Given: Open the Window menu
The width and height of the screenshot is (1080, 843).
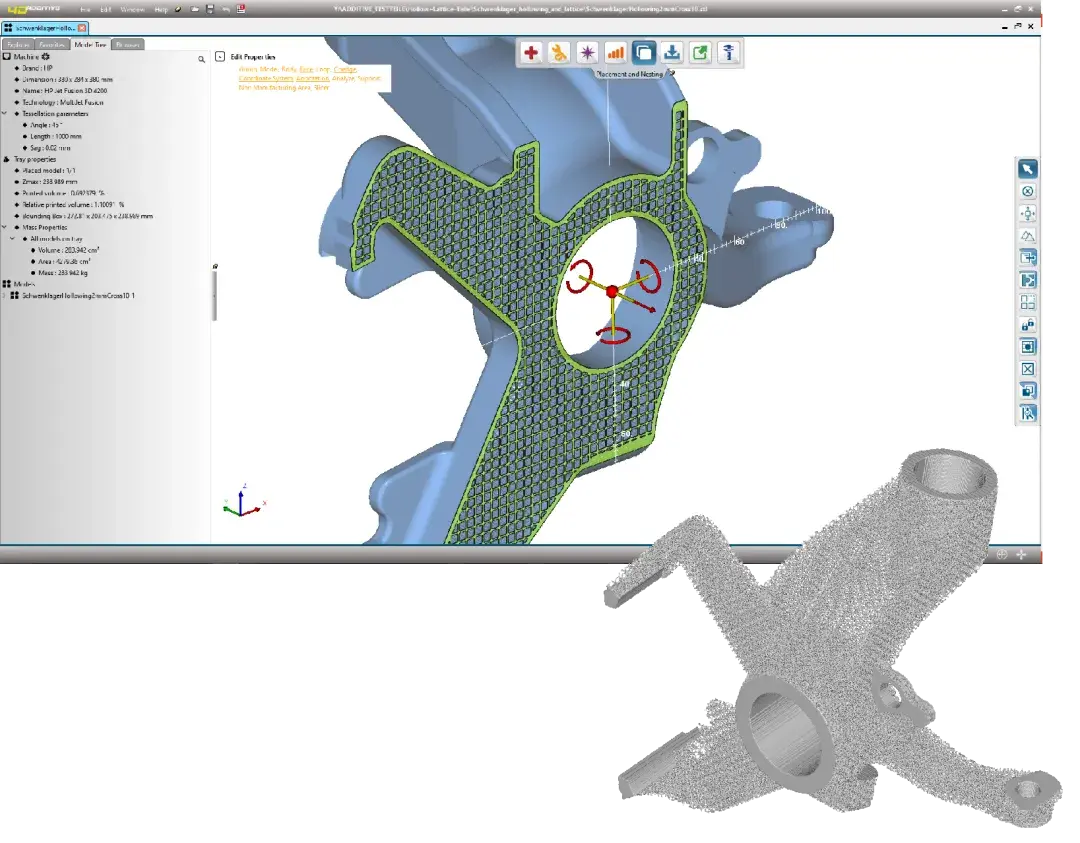Looking at the screenshot, I should tap(132, 9).
